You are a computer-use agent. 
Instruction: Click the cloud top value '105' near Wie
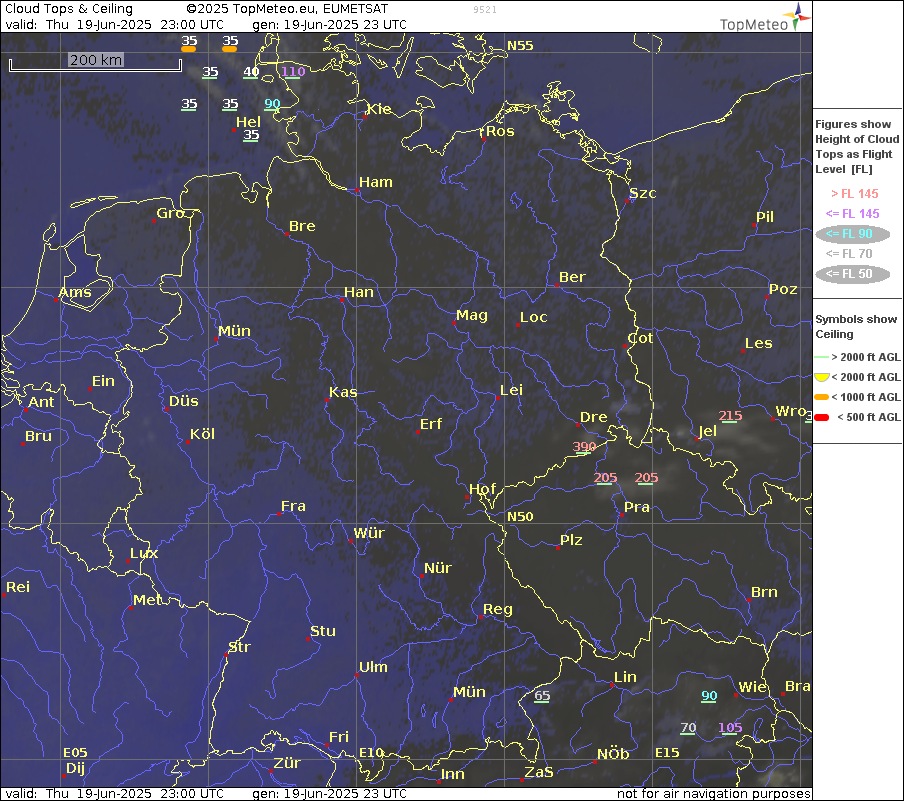[730, 728]
